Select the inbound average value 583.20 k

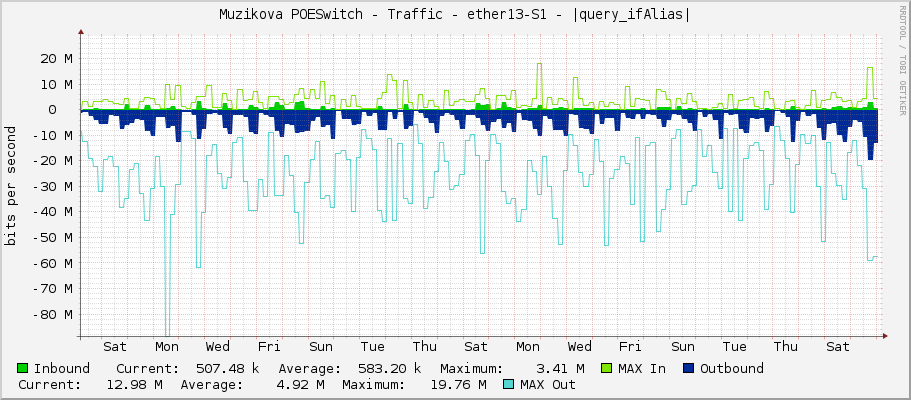coord(390,369)
